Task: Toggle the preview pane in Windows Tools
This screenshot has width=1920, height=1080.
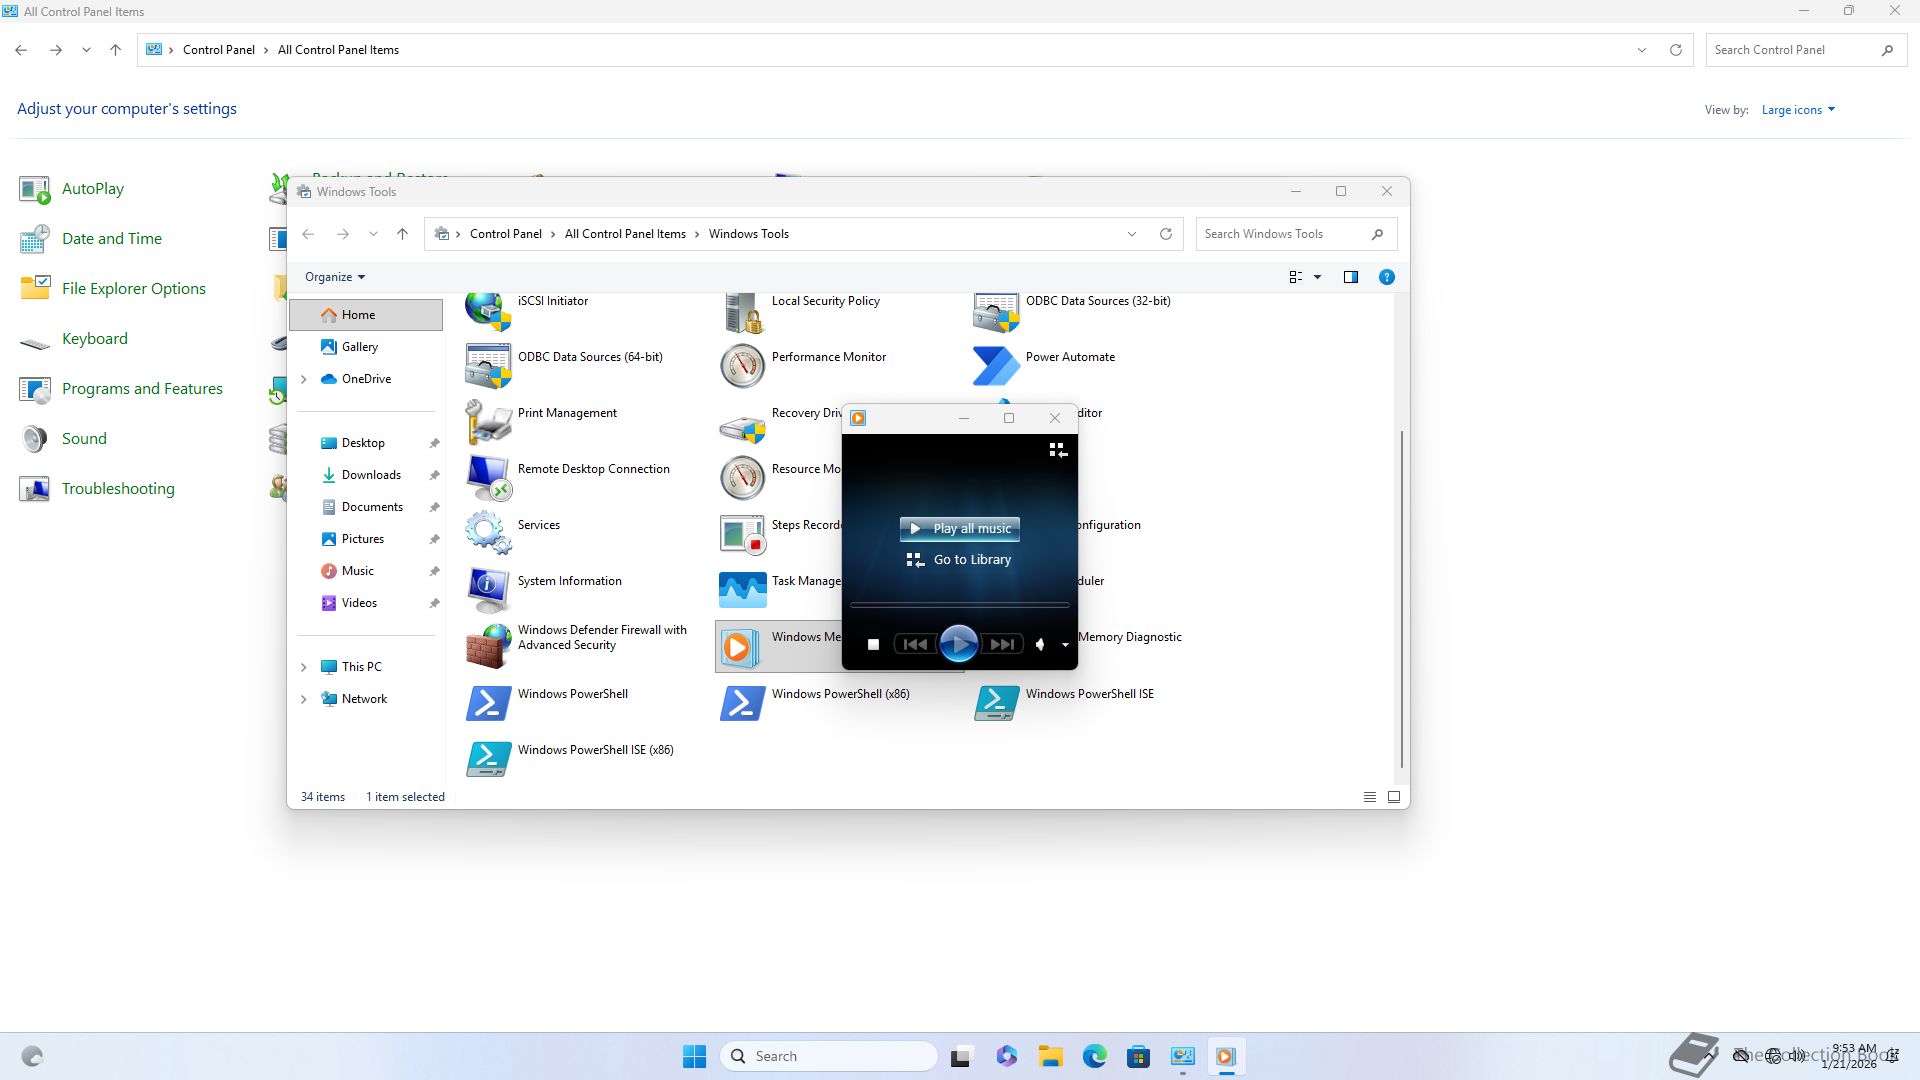Action: pyautogui.click(x=1350, y=277)
